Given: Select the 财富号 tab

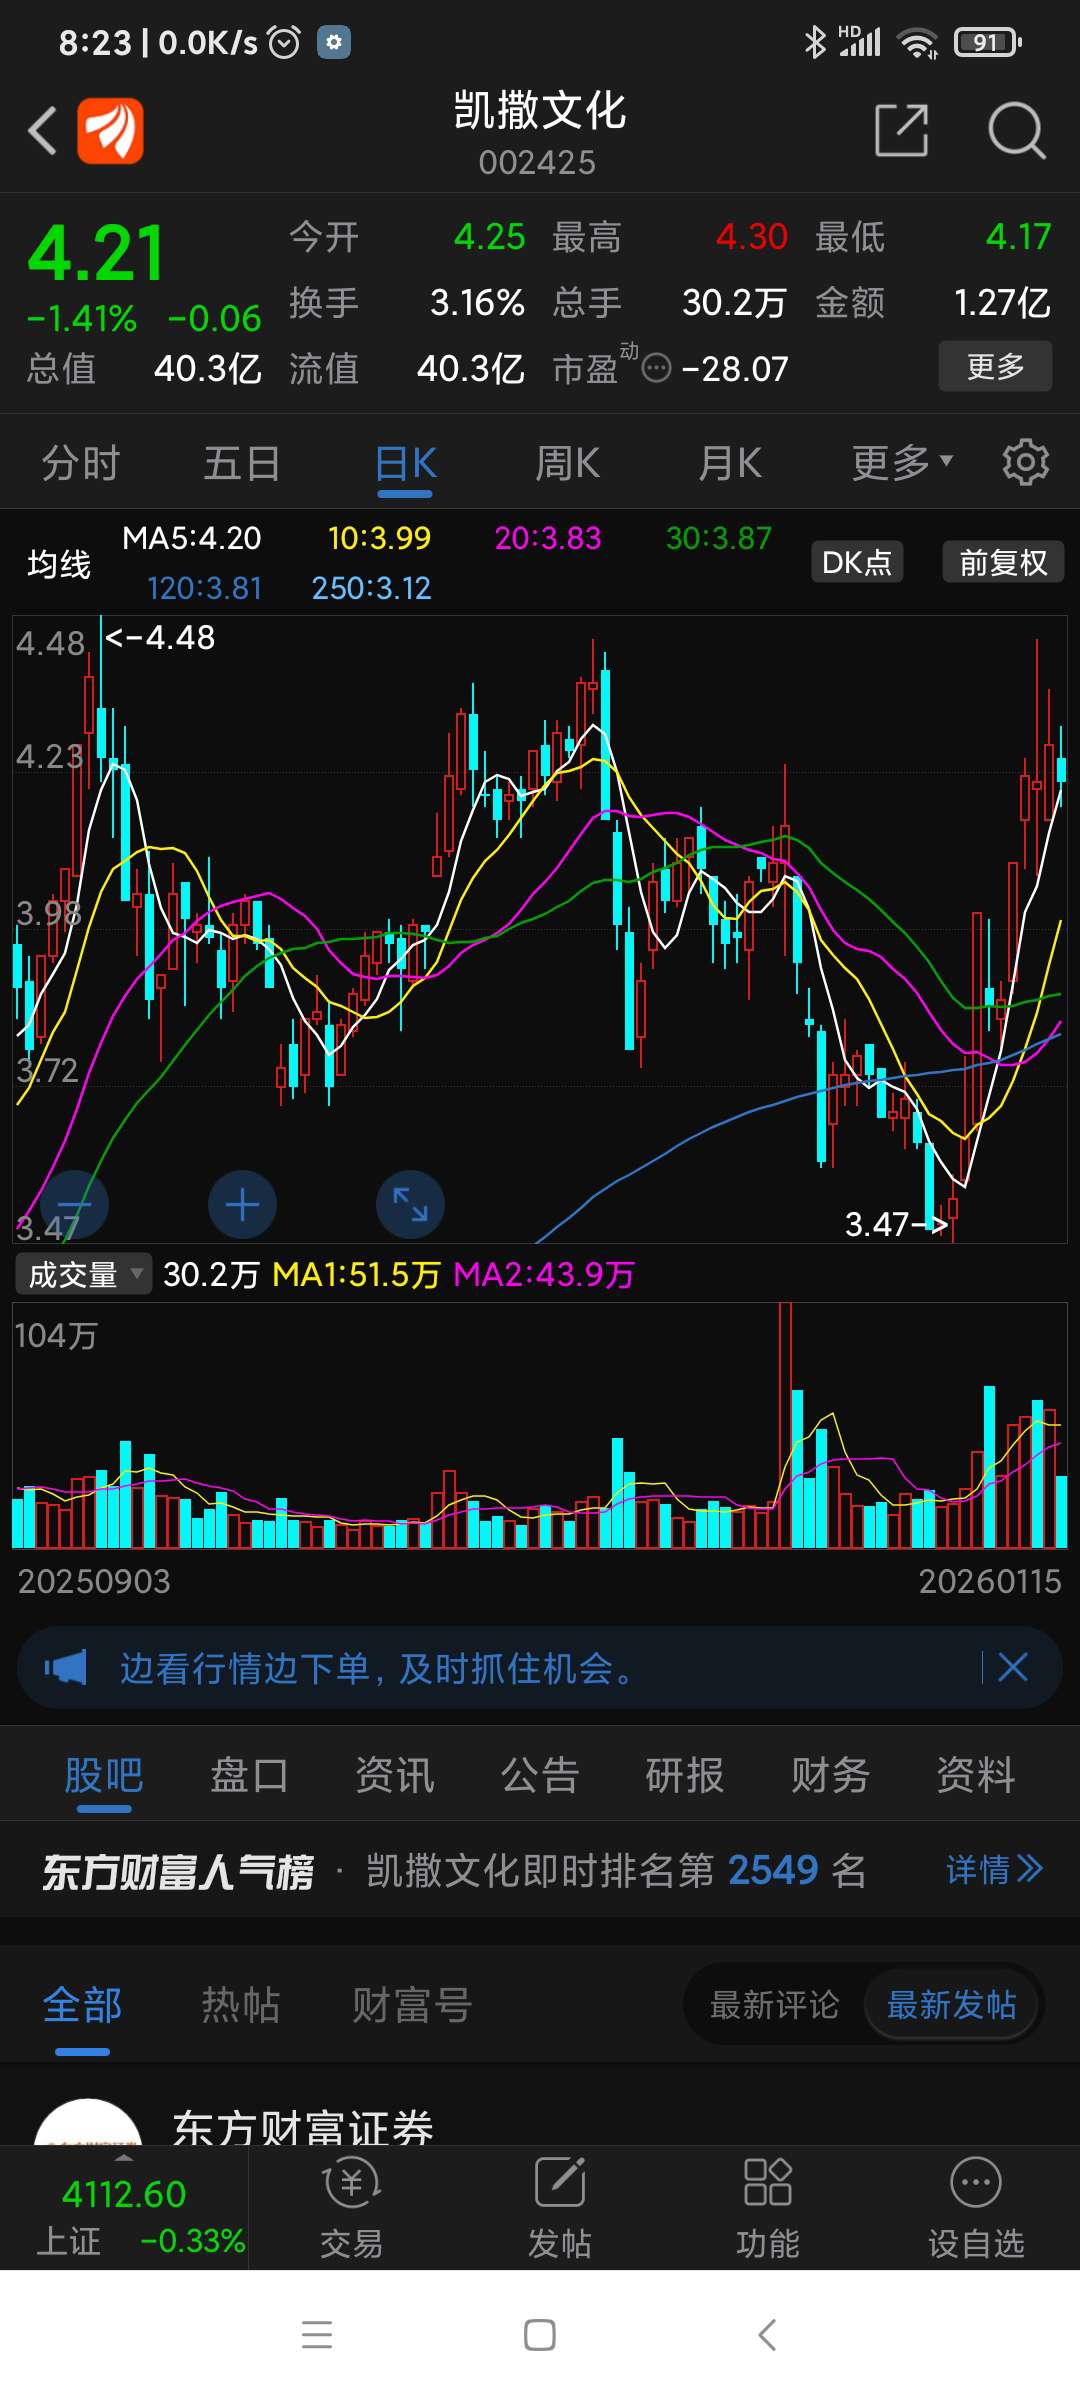Looking at the screenshot, I should tap(412, 2005).
